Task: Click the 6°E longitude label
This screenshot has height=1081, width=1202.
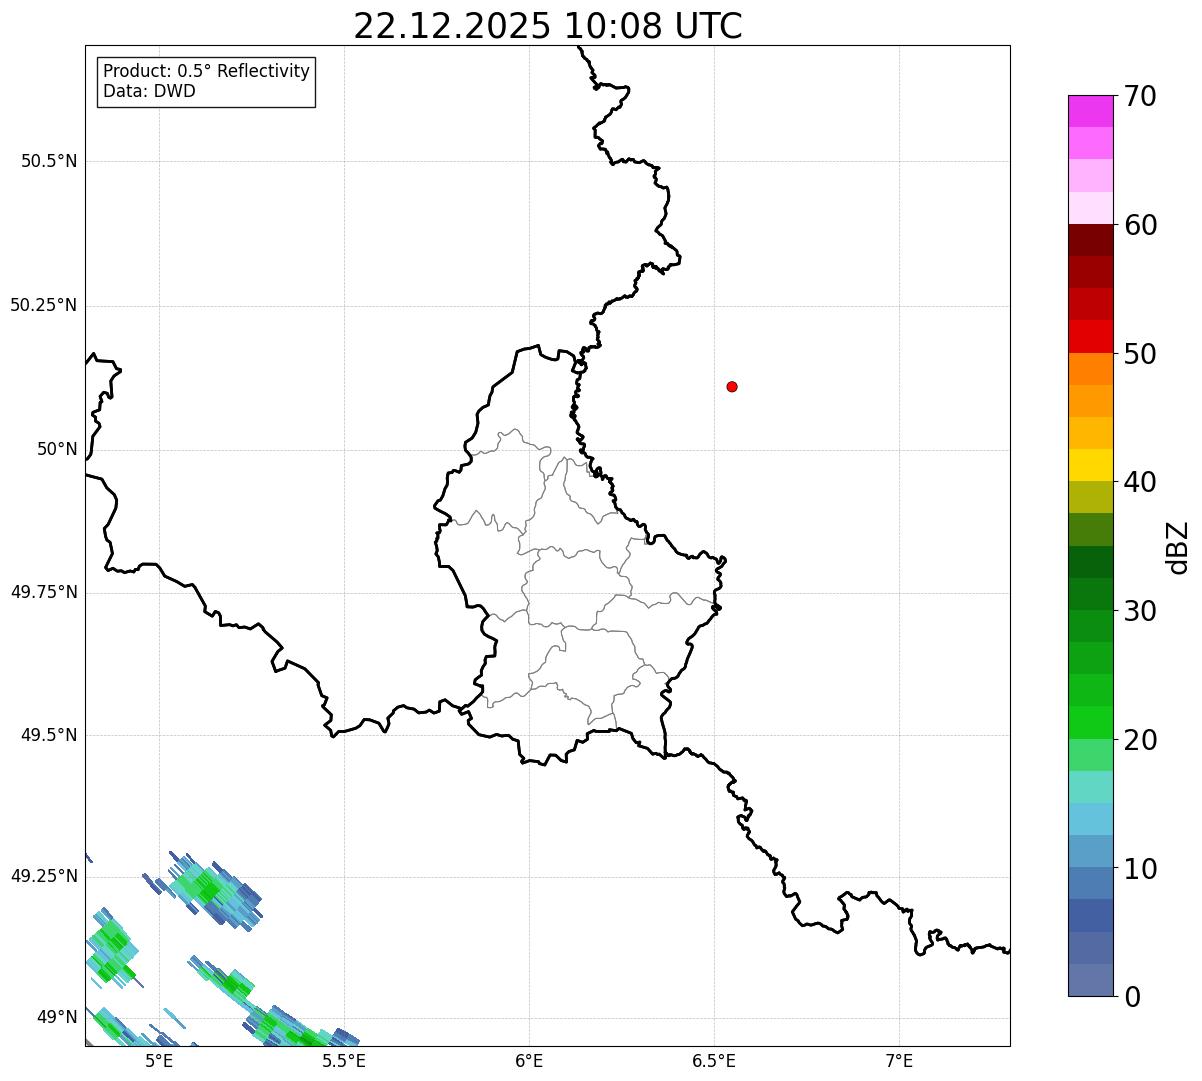Action: [529, 1060]
